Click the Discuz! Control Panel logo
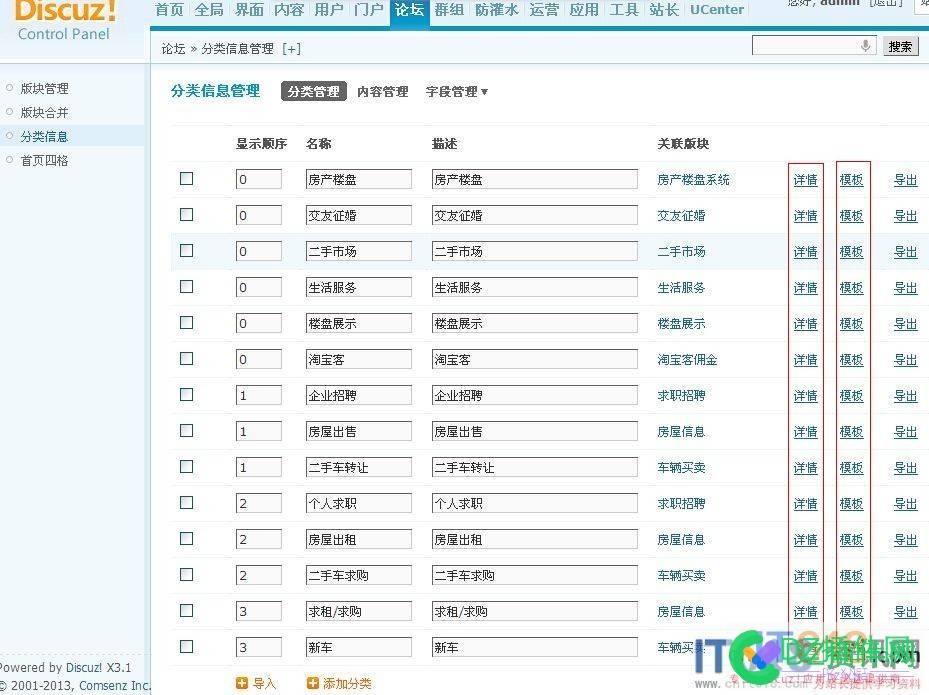929x695 pixels. [x=64, y=20]
